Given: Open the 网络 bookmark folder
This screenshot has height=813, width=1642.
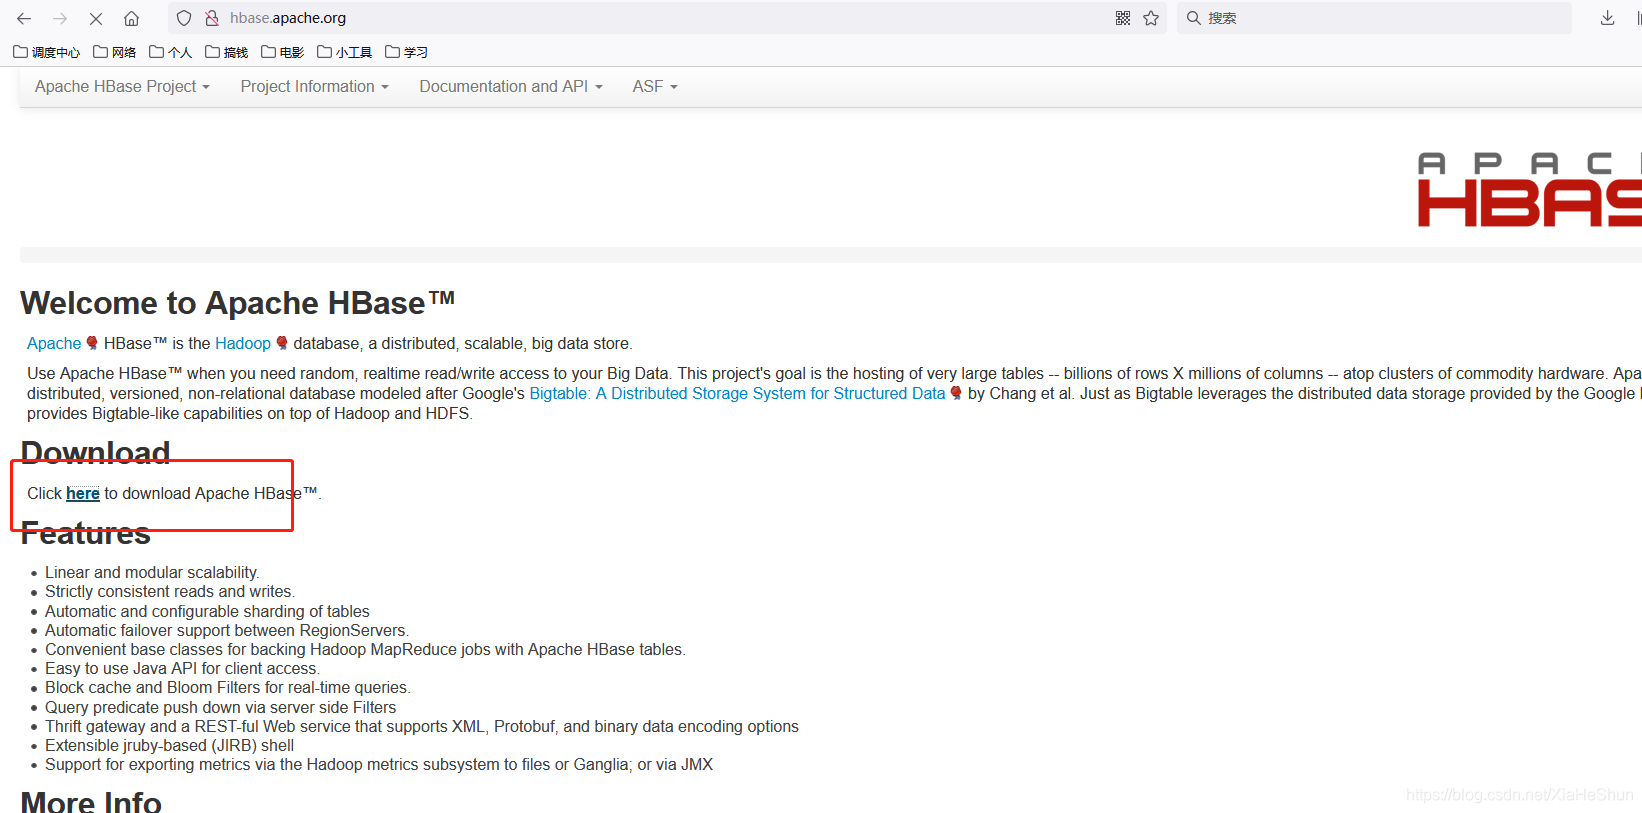Looking at the screenshot, I should pyautogui.click(x=114, y=52).
